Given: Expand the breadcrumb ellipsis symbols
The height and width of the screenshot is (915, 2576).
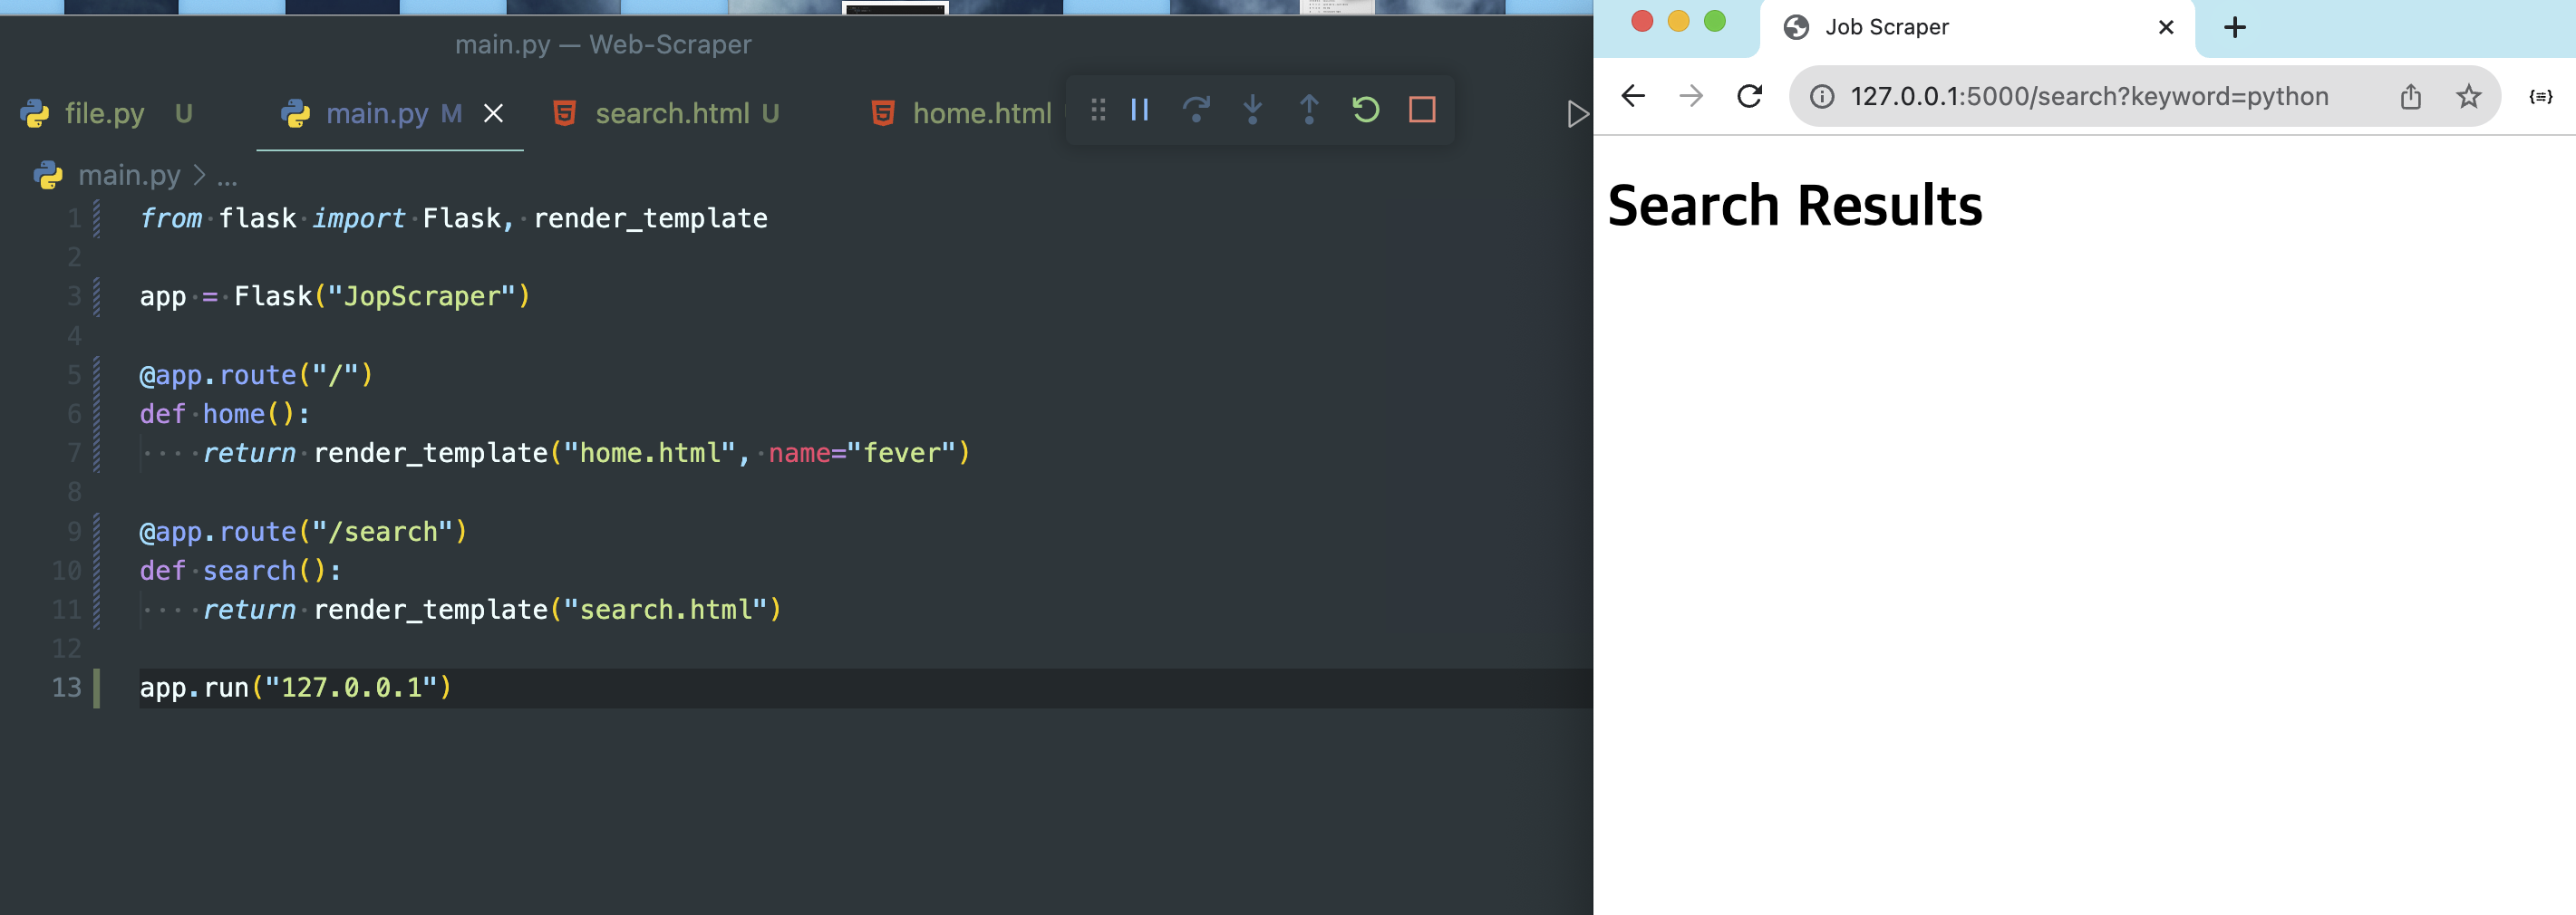Looking at the screenshot, I should (227, 177).
